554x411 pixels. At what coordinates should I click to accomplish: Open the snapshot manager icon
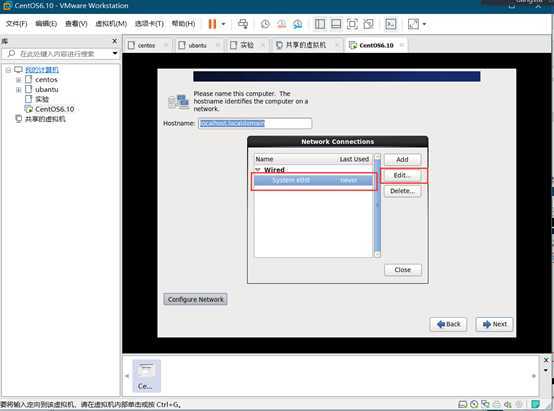(x=297, y=24)
